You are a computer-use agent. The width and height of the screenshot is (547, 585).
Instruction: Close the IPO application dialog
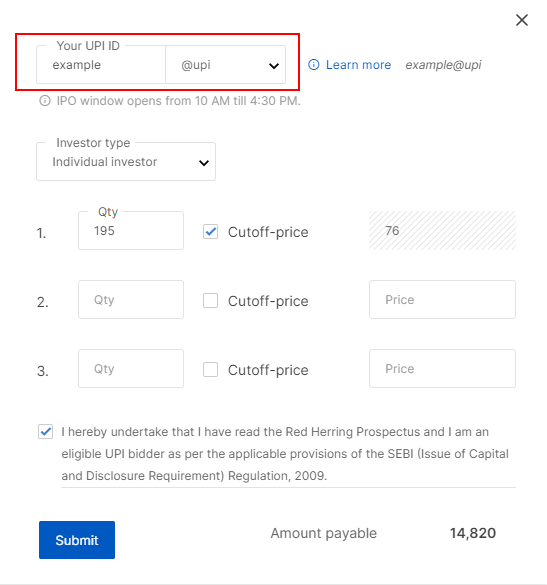pyautogui.click(x=522, y=20)
